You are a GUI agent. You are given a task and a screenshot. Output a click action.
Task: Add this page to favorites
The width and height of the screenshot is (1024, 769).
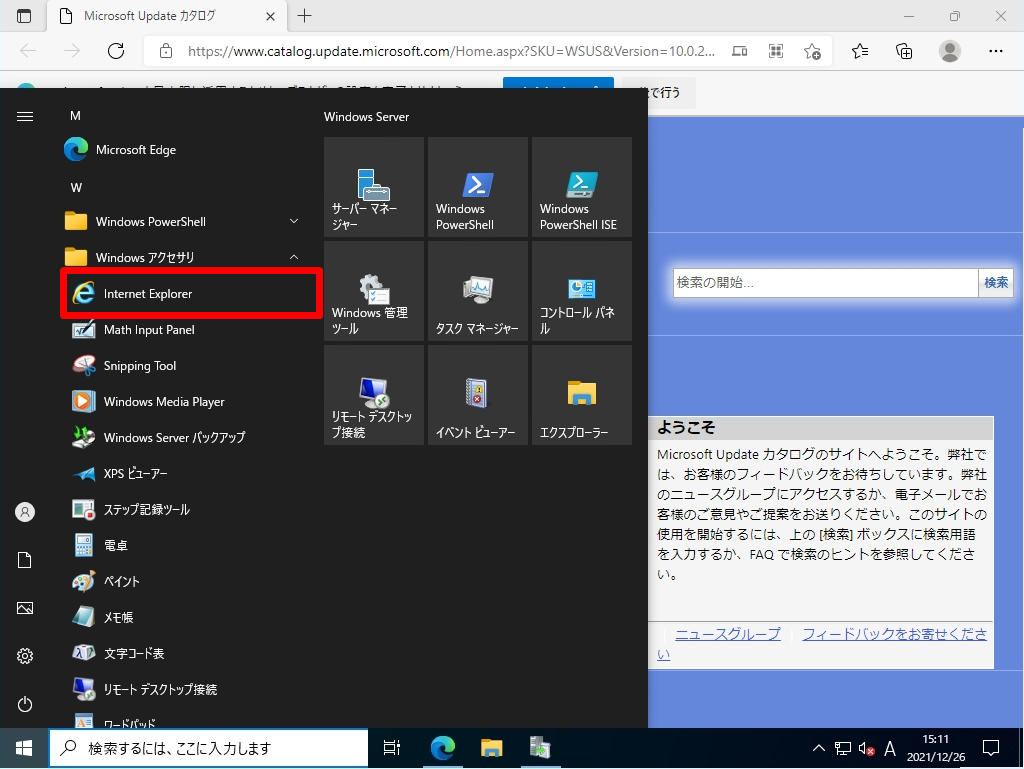[x=812, y=51]
